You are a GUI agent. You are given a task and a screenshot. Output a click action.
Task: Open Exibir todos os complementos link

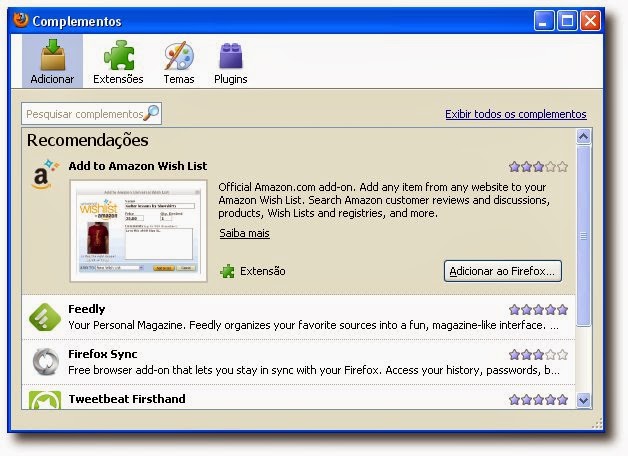(x=516, y=114)
